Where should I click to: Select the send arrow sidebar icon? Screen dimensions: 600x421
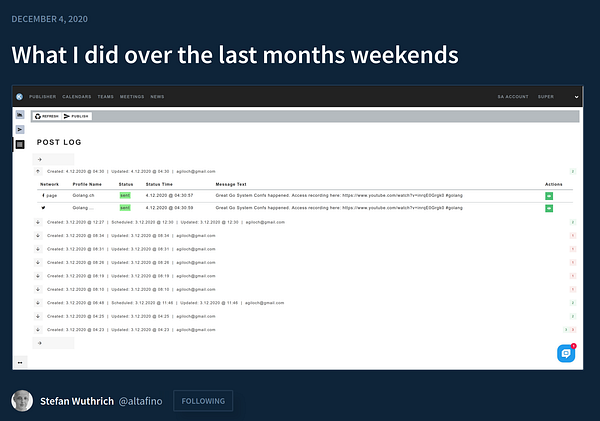click(20, 130)
